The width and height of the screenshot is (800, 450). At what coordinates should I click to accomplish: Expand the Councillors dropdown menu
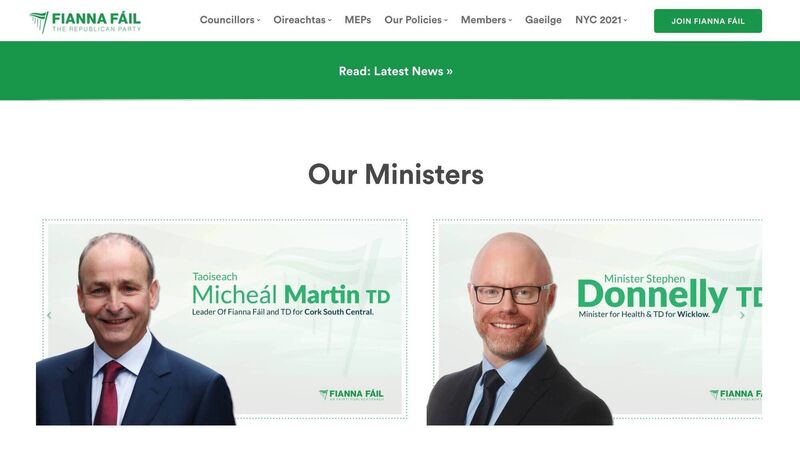click(230, 20)
